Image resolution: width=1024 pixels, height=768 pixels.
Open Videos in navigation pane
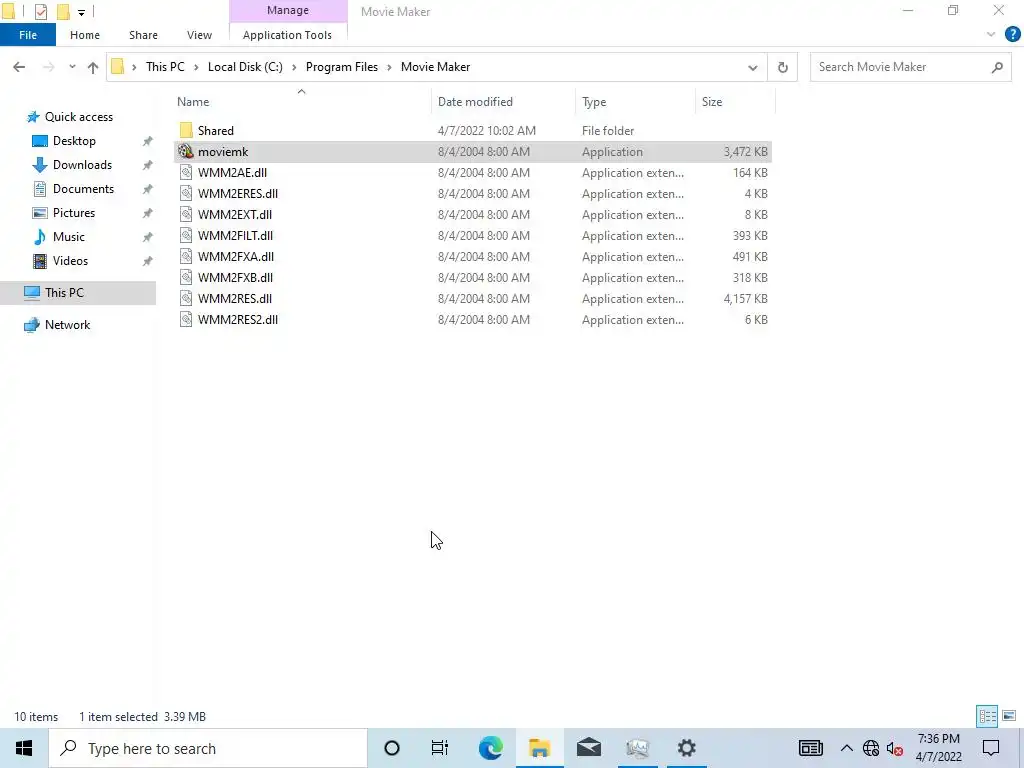(x=70, y=261)
